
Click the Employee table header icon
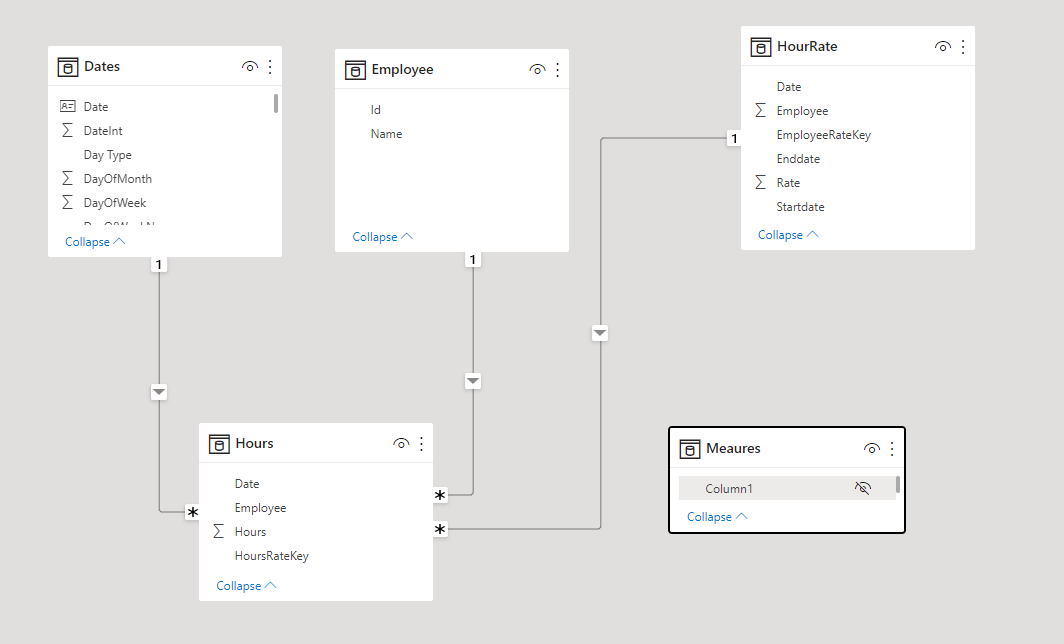click(x=355, y=70)
